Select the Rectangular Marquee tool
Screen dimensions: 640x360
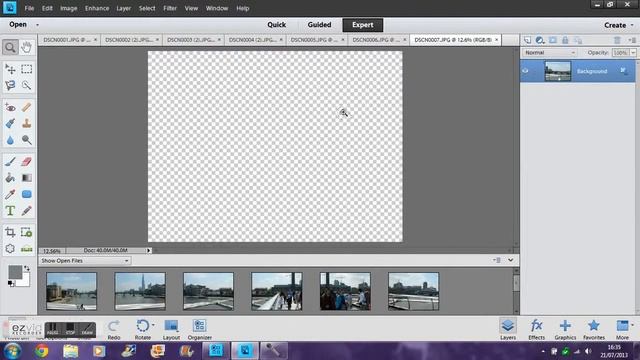click(27, 69)
